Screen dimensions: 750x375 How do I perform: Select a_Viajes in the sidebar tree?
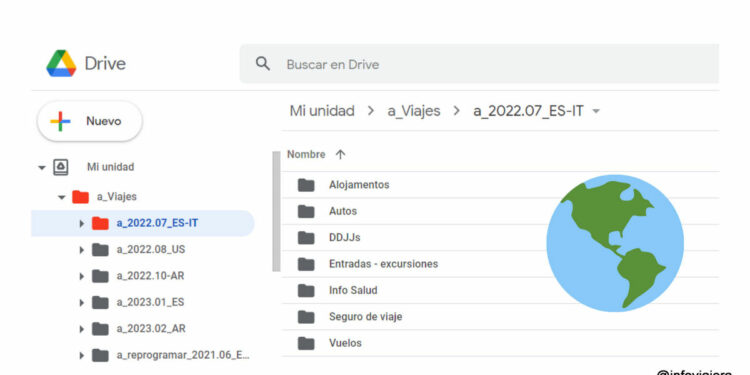117,197
